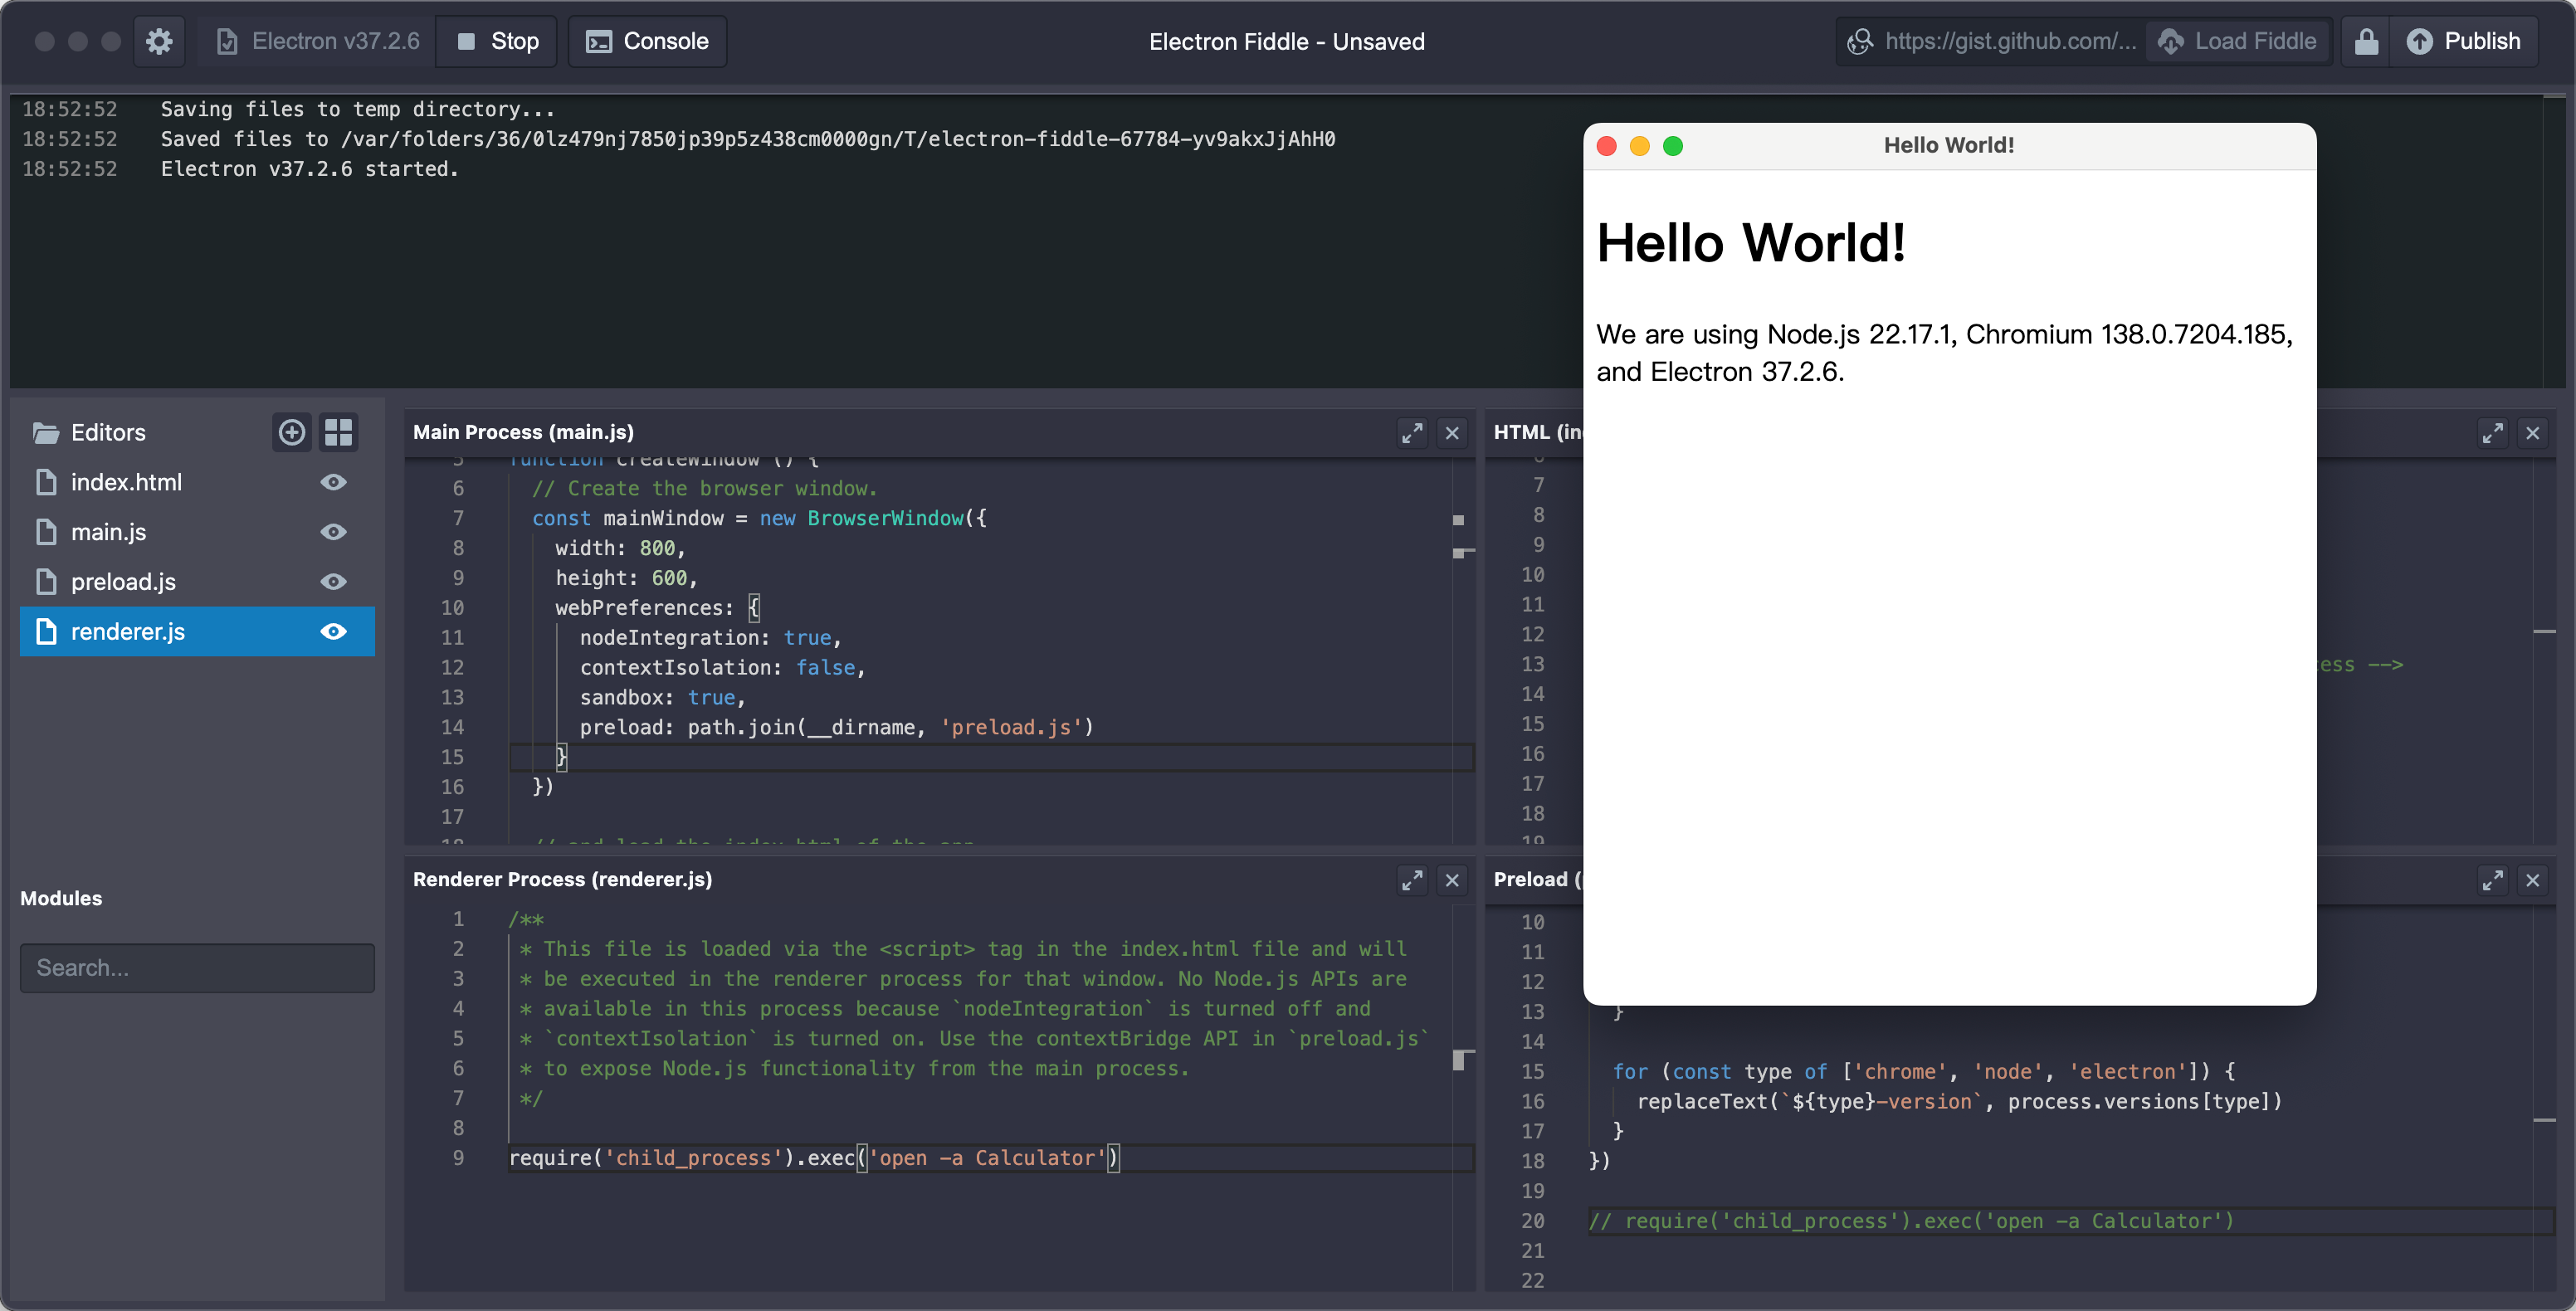The height and width of the screenshot is (1311, 2576).
Task: Maximize the Main Process (main.js) editor
Action: (x=1412, y=433)
